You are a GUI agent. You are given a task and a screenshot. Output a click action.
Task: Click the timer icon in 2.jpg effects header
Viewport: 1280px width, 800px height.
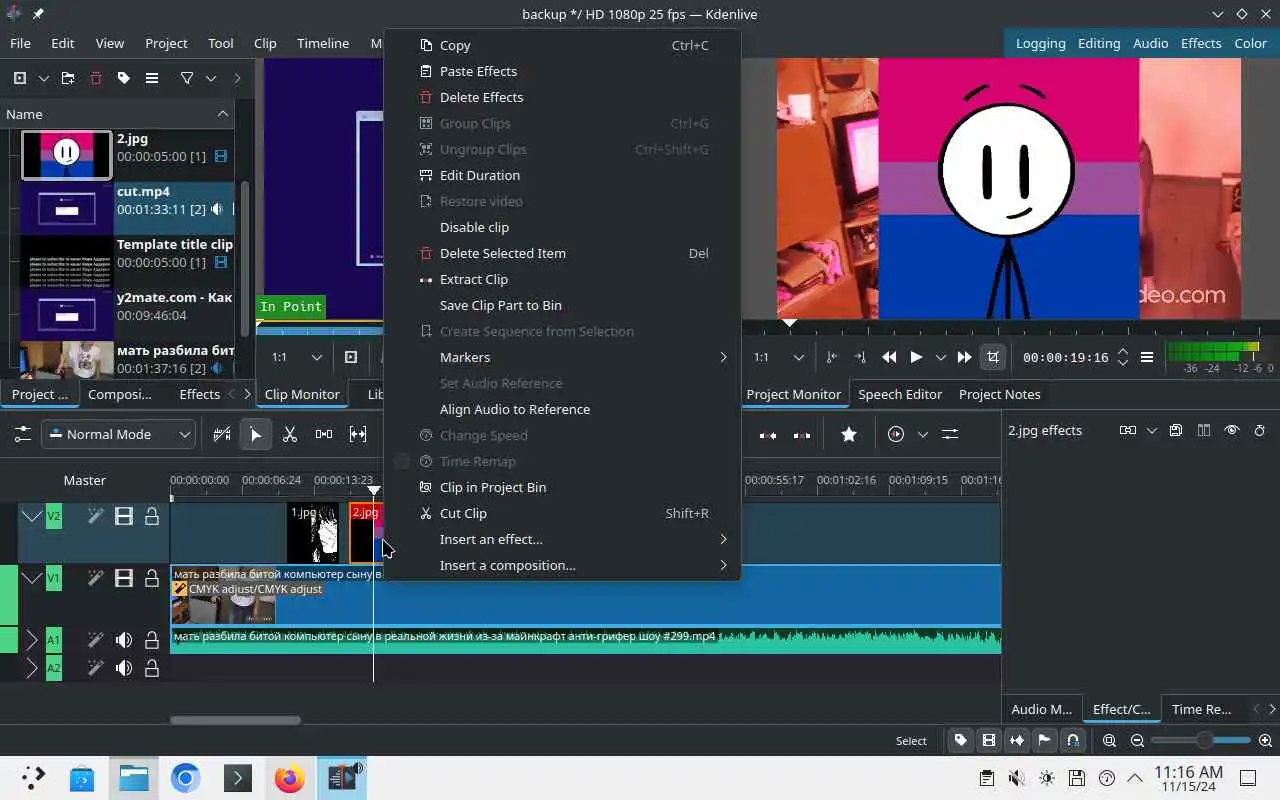tap(1260, 430)
